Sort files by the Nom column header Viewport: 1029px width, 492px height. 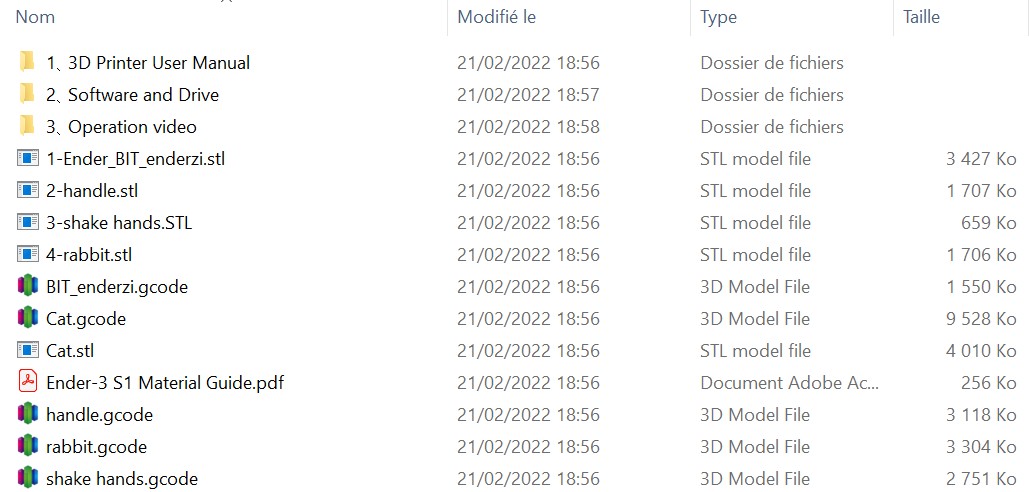point(35,17)
